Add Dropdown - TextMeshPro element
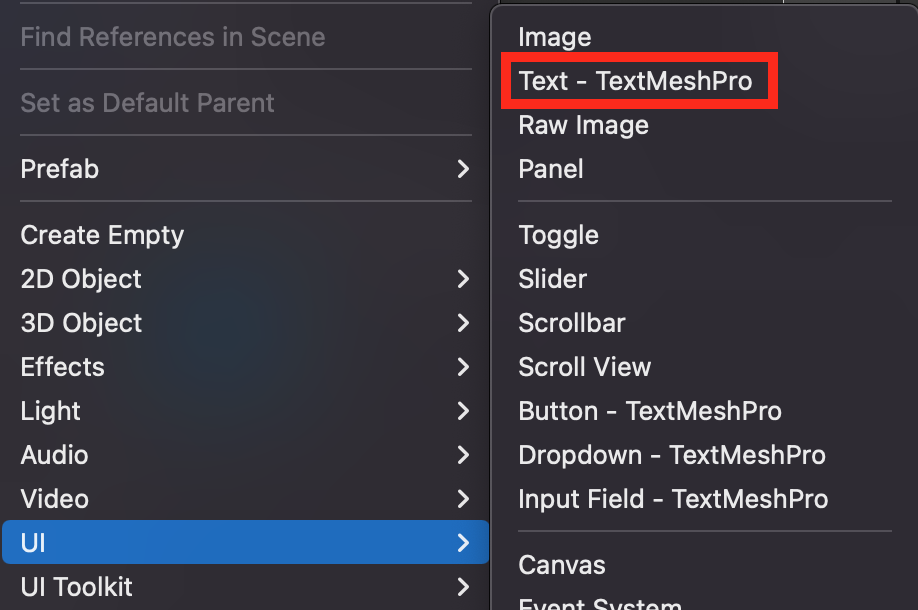The width and height of the screenshot is (918, 610). (x=672, y=455)
